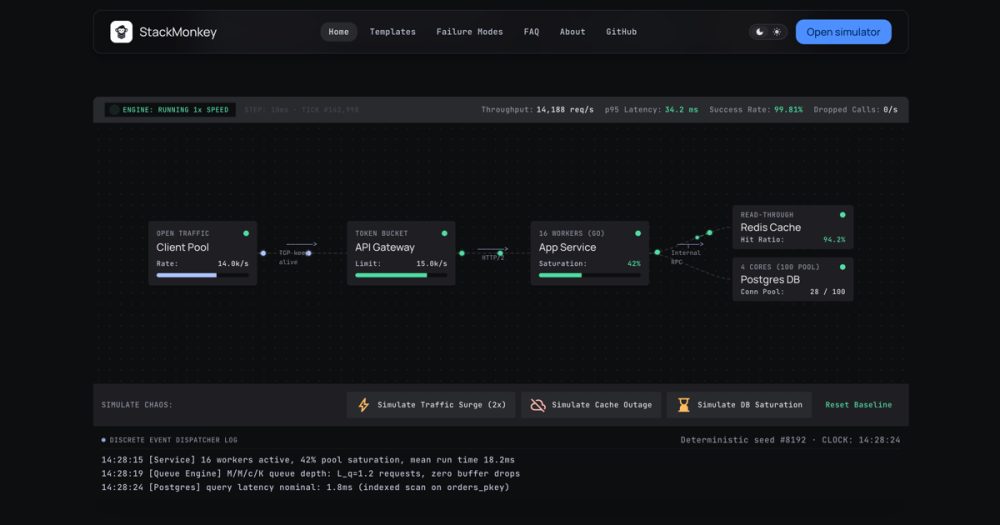The image size is (1000, 525).
Task: Click the Saturation 42% value
Action: point(634,263)
